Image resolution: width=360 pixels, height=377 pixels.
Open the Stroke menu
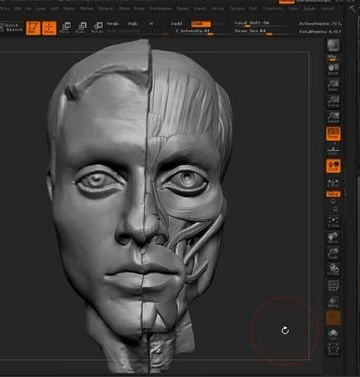(x=217, y=9)
